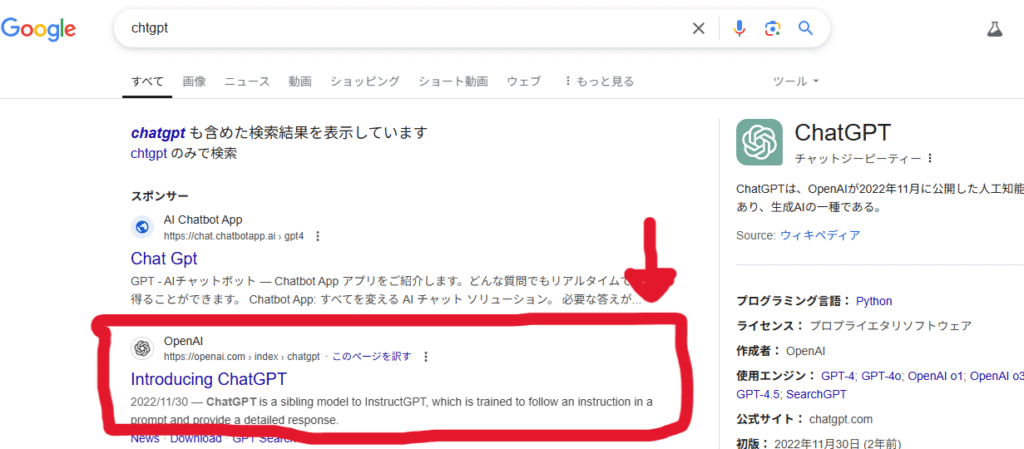Clear the search box with X icon

click(699, 28)
